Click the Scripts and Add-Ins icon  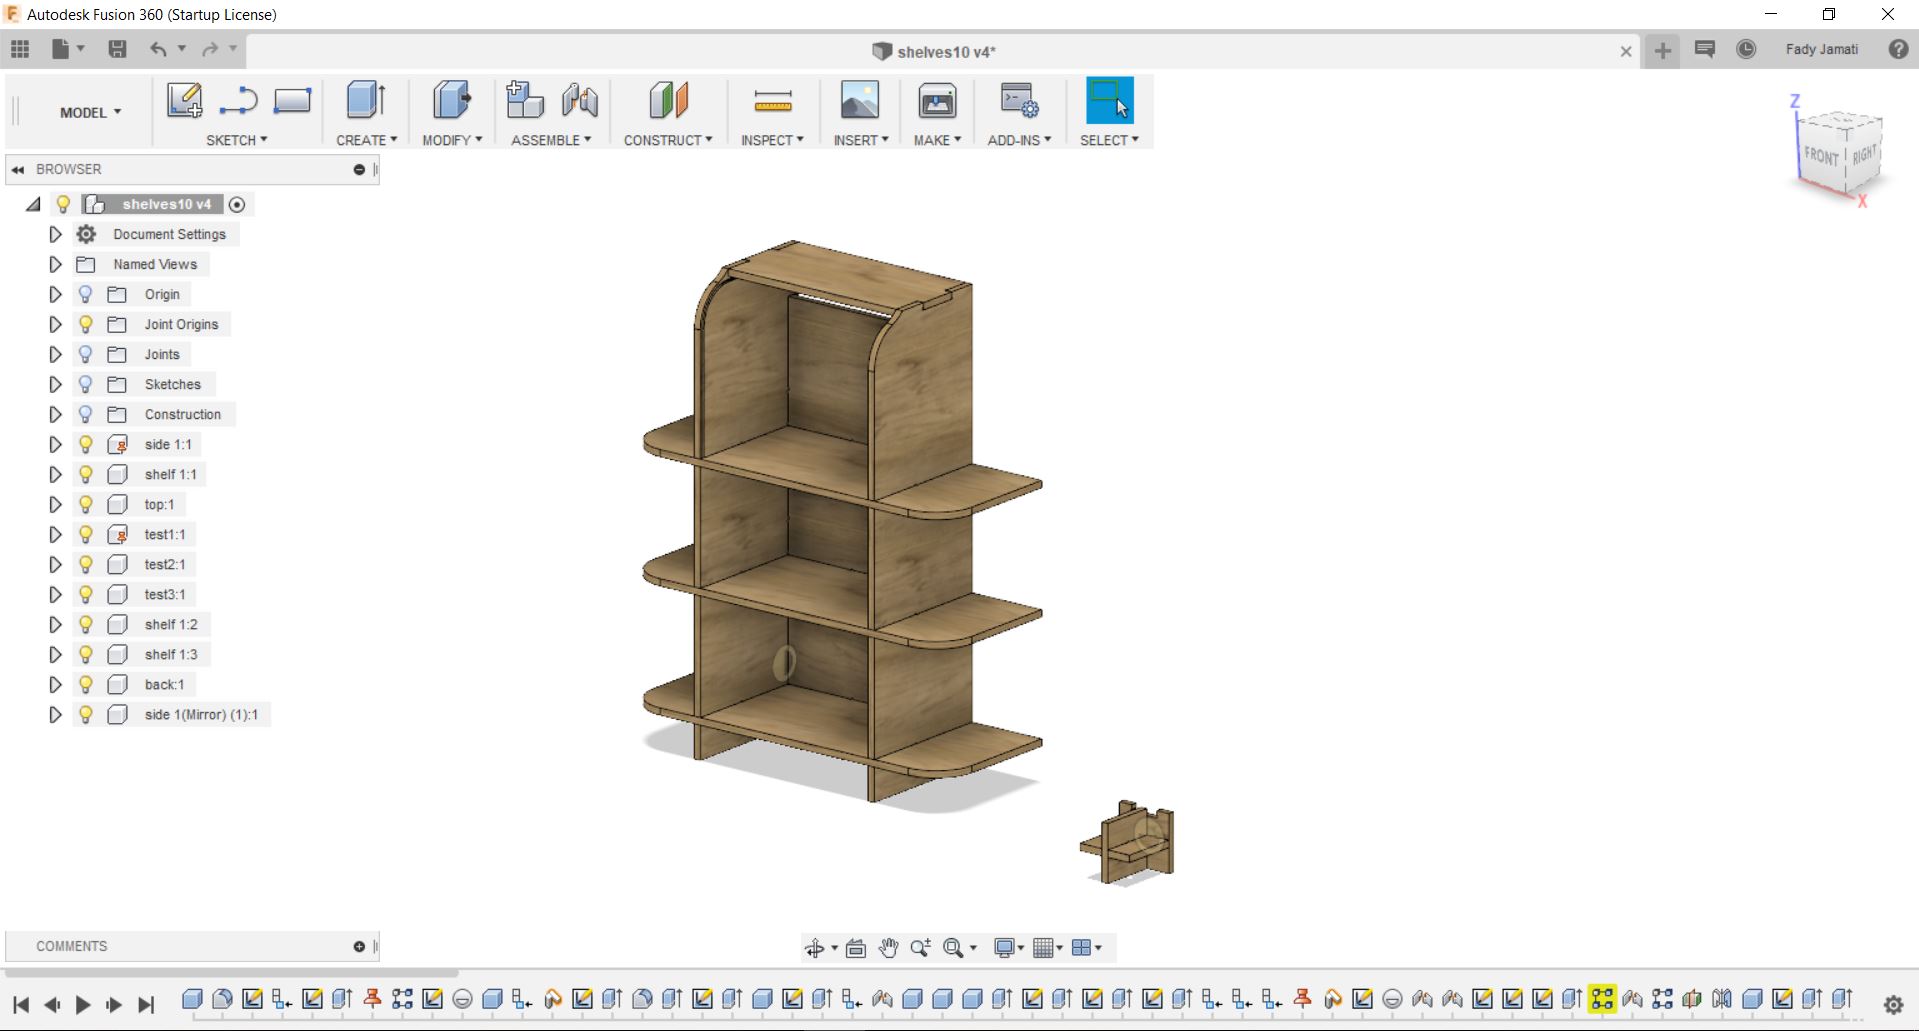tap(1019, 101)
